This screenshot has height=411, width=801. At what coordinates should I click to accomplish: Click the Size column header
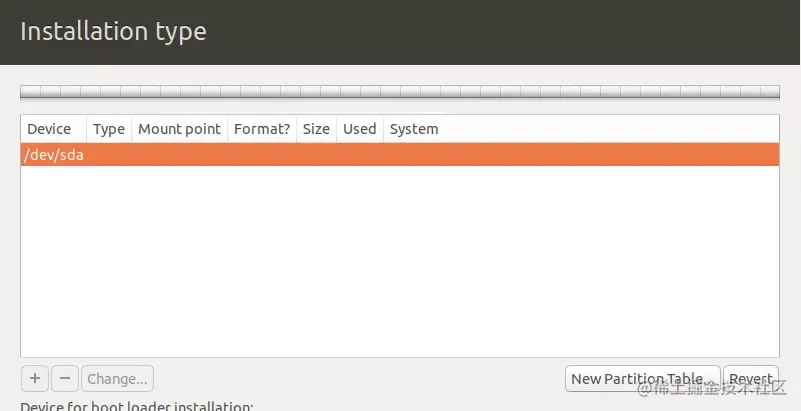pos(316,129)
